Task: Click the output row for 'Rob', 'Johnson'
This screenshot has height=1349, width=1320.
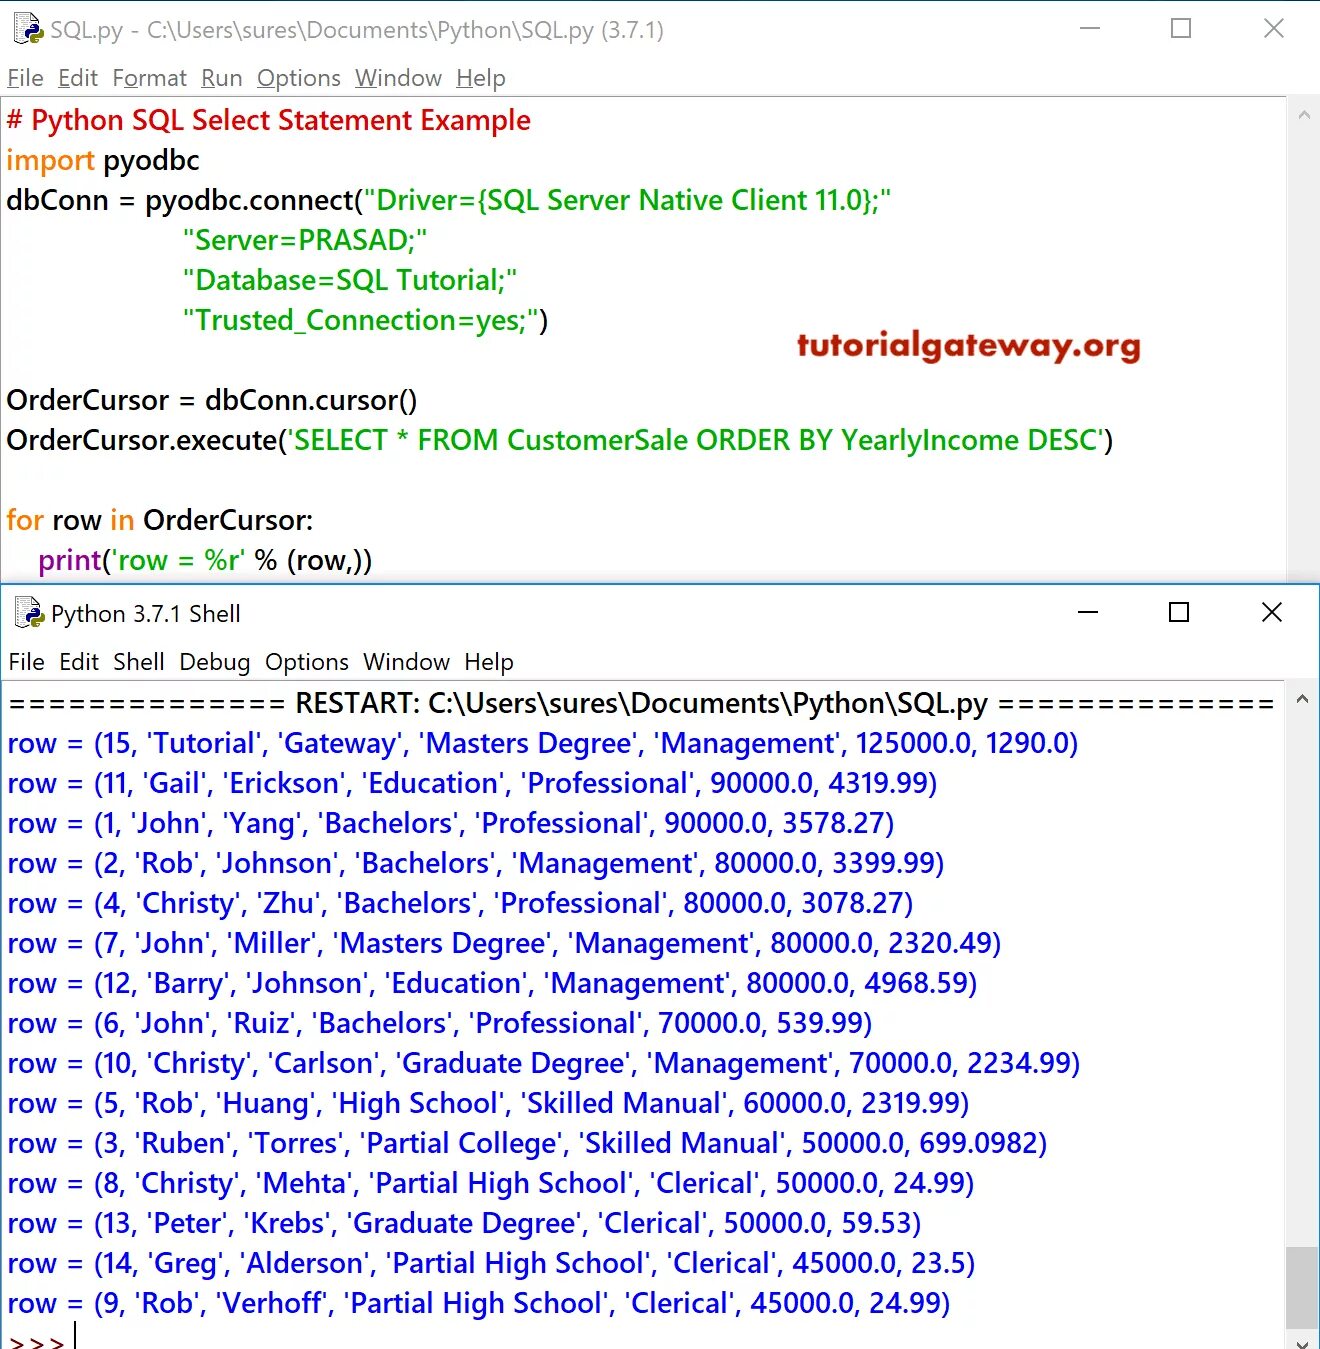Action: click(475, 863)
